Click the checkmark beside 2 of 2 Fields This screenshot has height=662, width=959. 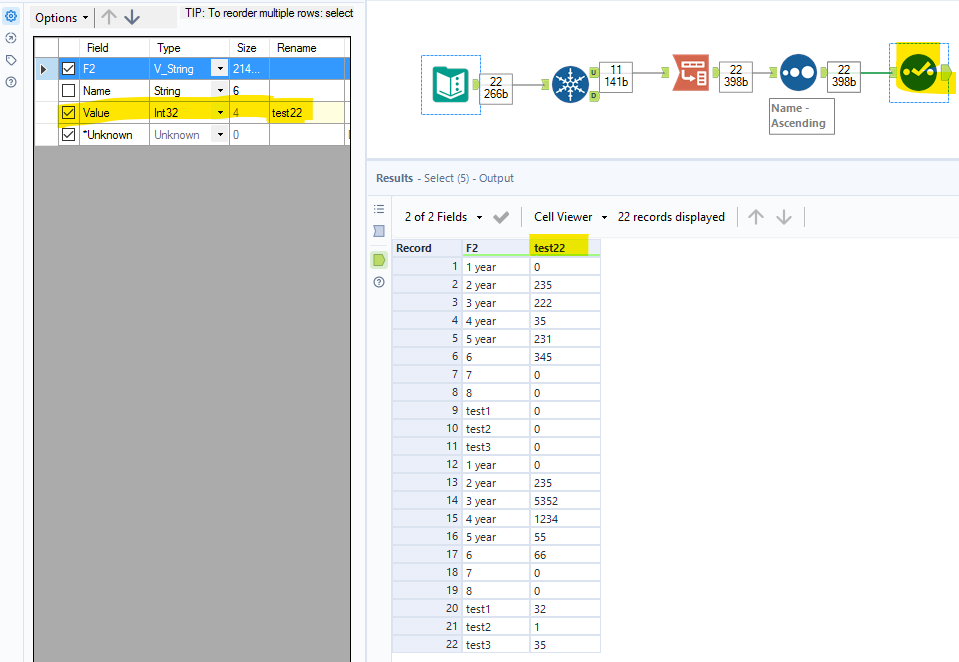(501, 216)
